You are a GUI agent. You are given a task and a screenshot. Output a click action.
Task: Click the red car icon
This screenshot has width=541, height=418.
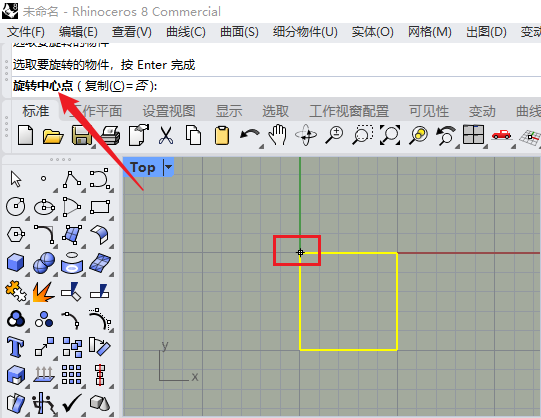(501, 134)
